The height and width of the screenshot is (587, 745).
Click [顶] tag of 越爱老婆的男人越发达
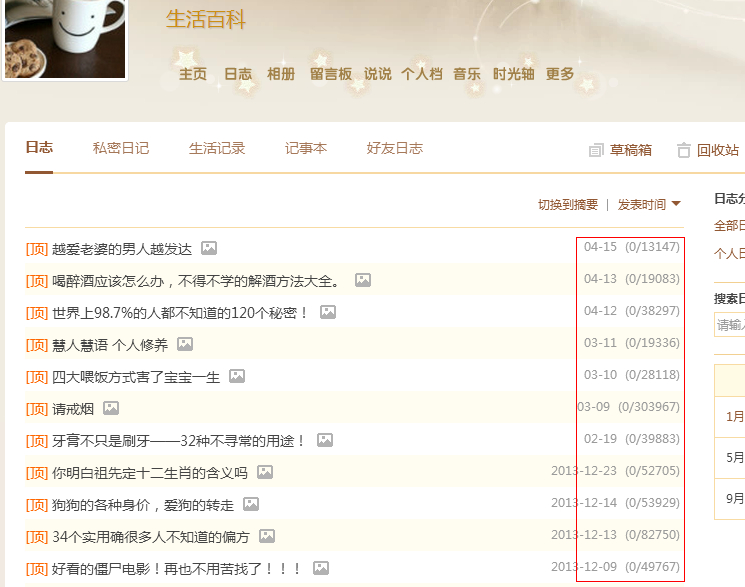point(37,249)
